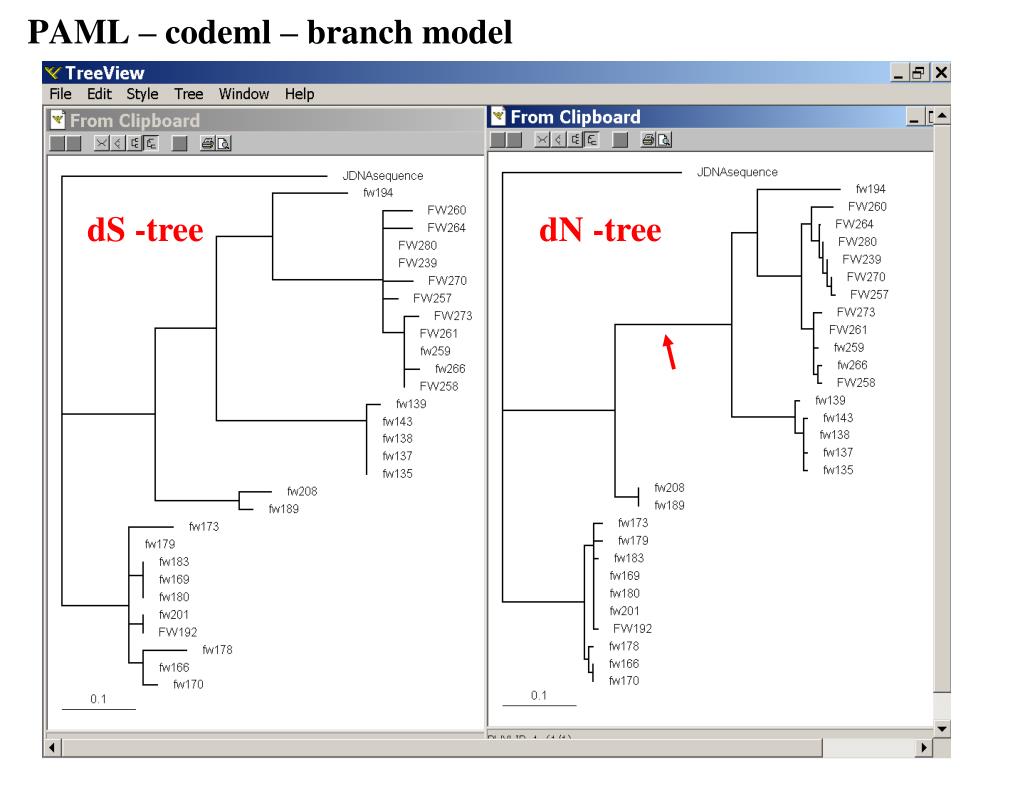Viewport: 1024px width, 791px height.
Task: Select fw166 leaf in dN-tree
Action: [624, 664]
